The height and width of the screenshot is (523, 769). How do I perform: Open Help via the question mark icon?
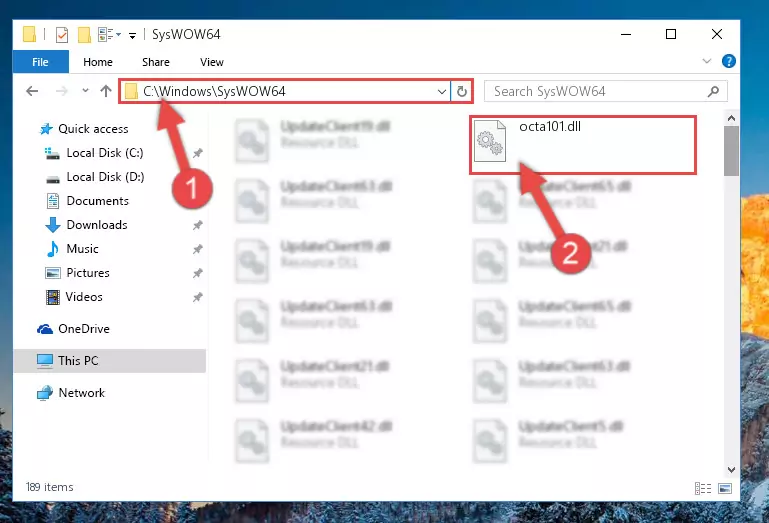728,61
